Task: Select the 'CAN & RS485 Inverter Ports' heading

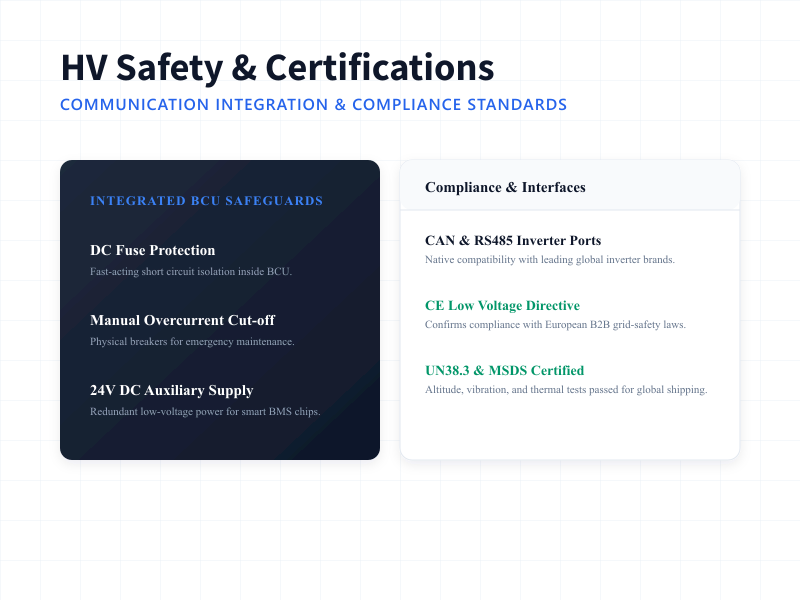Action: (513, 240)
